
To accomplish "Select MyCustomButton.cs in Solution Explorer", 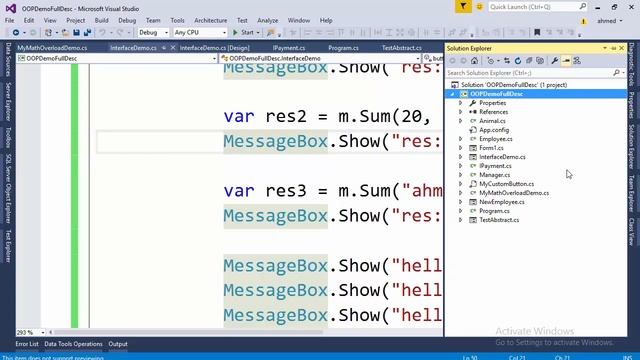I will tap(507, 184).
